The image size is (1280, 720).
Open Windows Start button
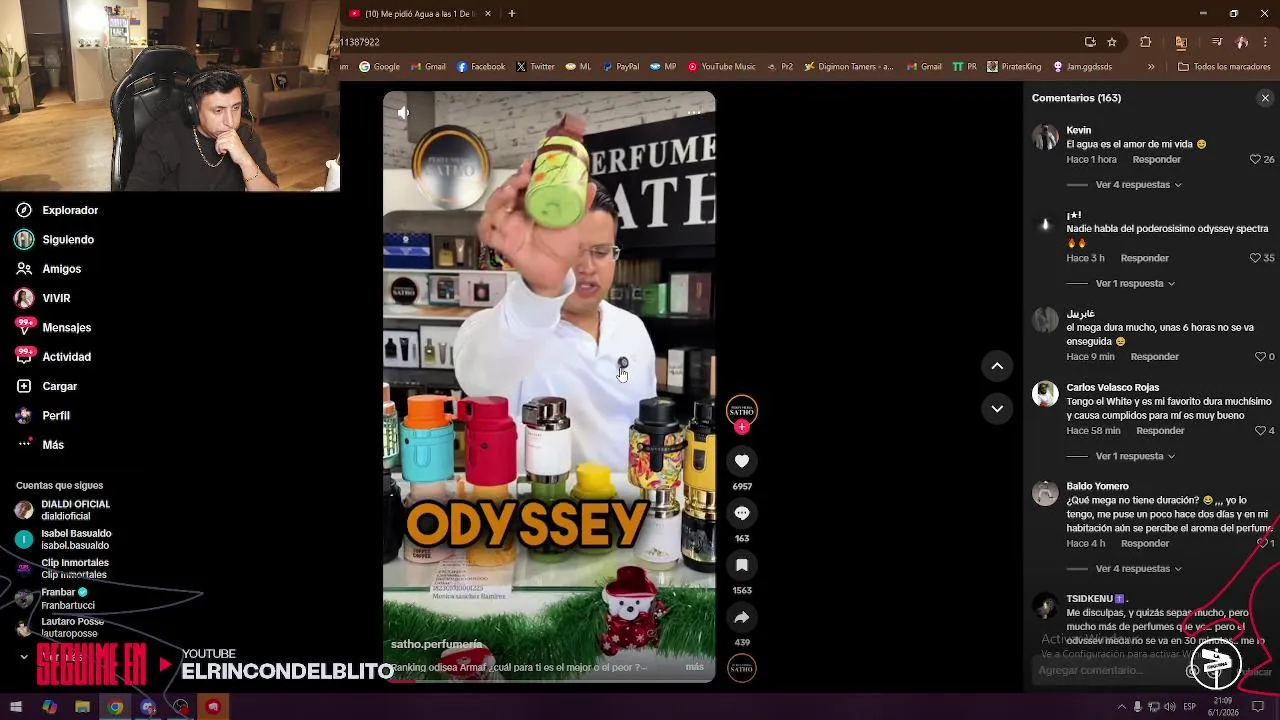(16, 707)
